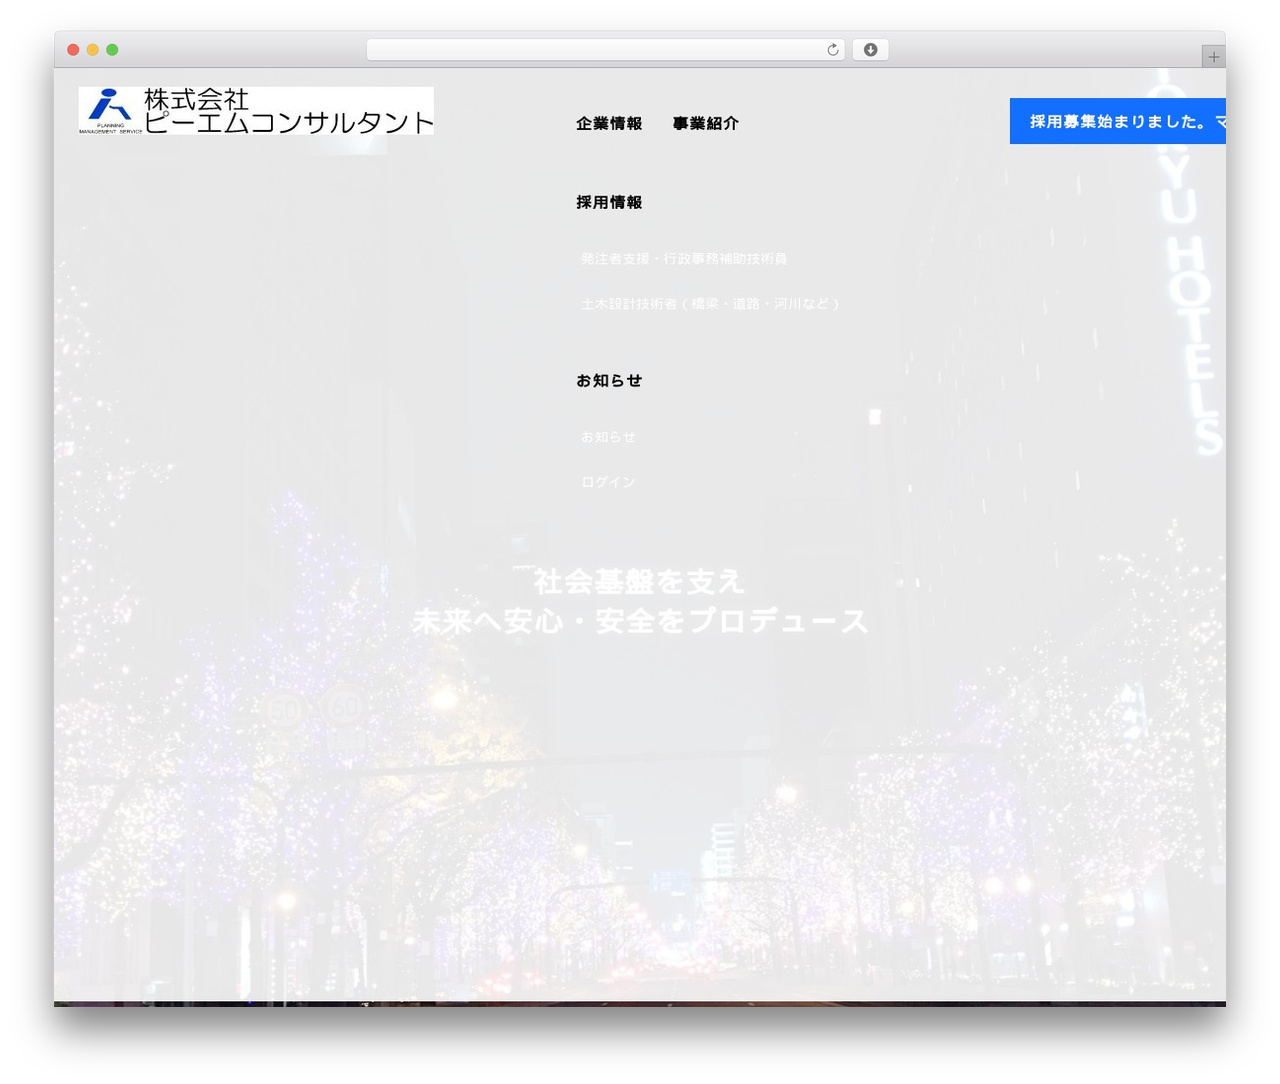Click hero text 未来へ安心・安全をプロデュース

pos(640,621)
